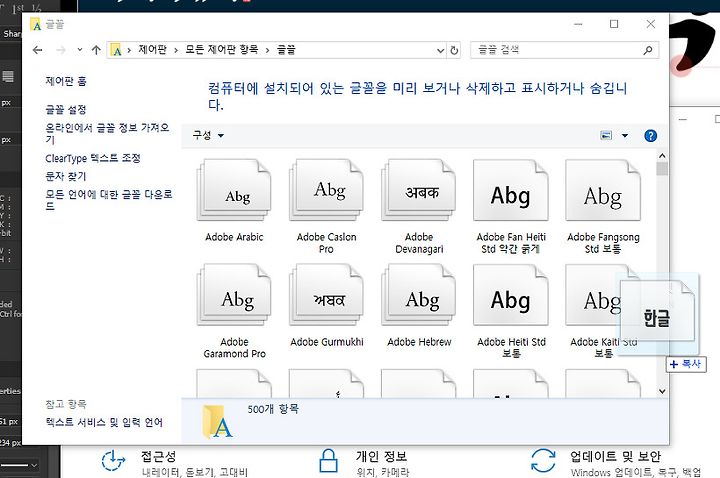Screen dimensions: 720x478
Task: Go back with the back arrow
Action: (x=38, y=50)
